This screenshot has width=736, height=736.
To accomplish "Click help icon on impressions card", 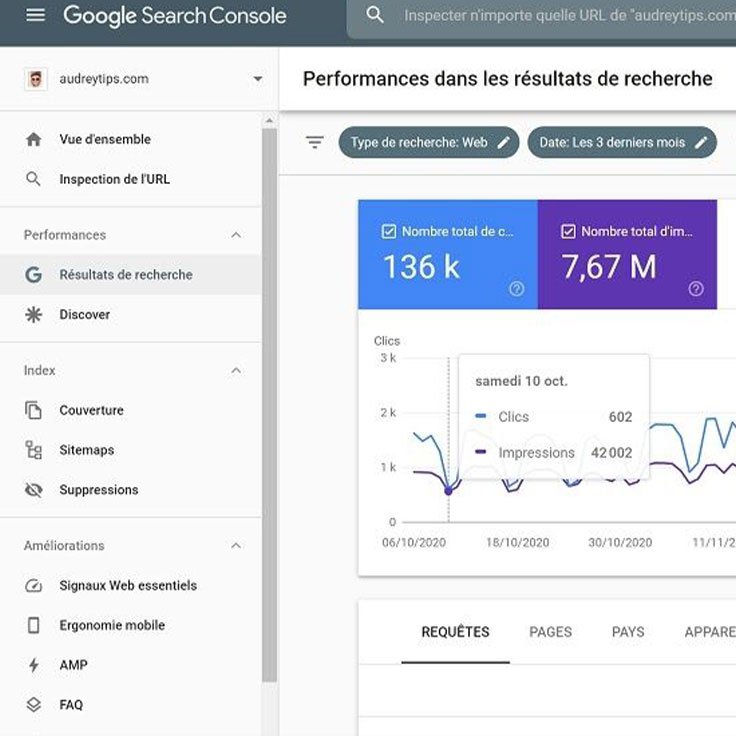I will pyautogui.click(x=696, y=289).
